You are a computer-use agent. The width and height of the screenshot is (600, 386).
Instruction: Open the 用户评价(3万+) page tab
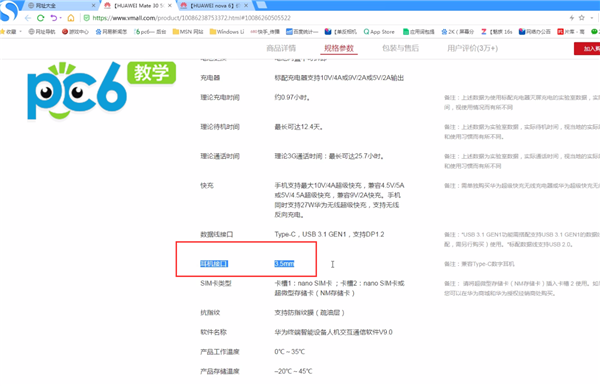coord(472,48)
